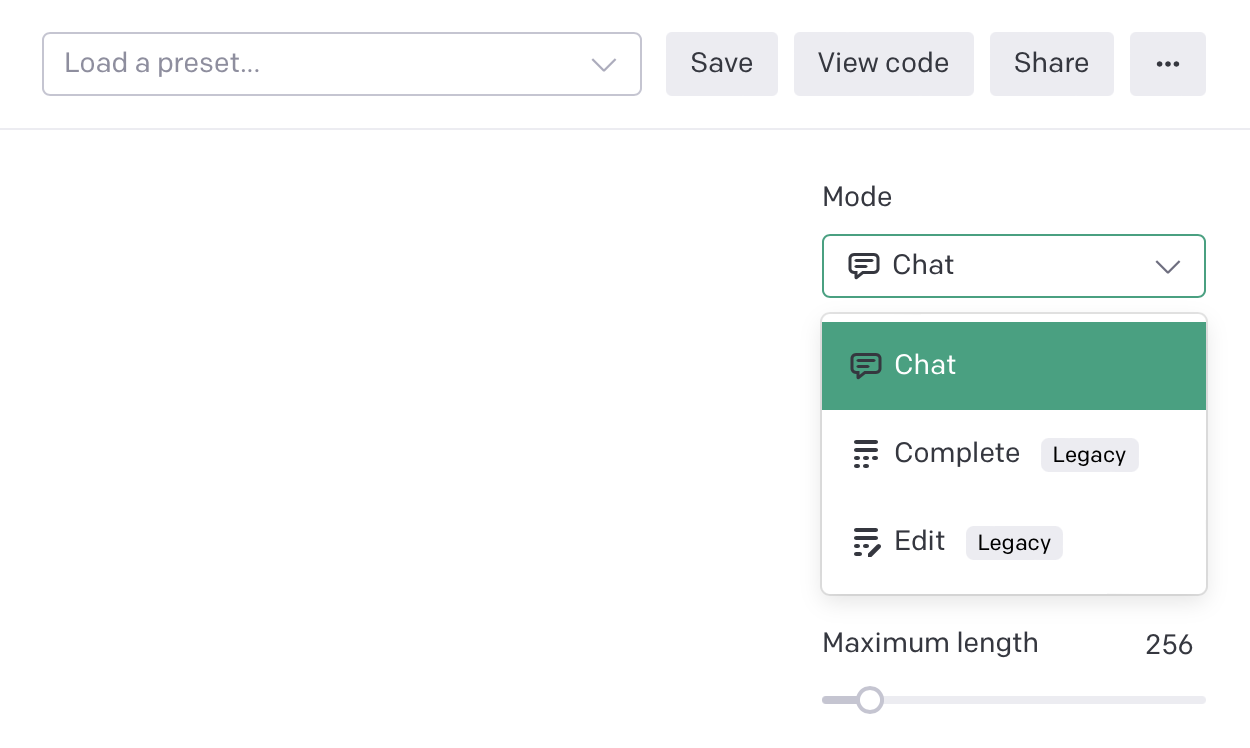The height and width of the screenshot is (748, 1250).
Task: Click the Legacy badge beside Edit
Action: [x=1014, y=543]
